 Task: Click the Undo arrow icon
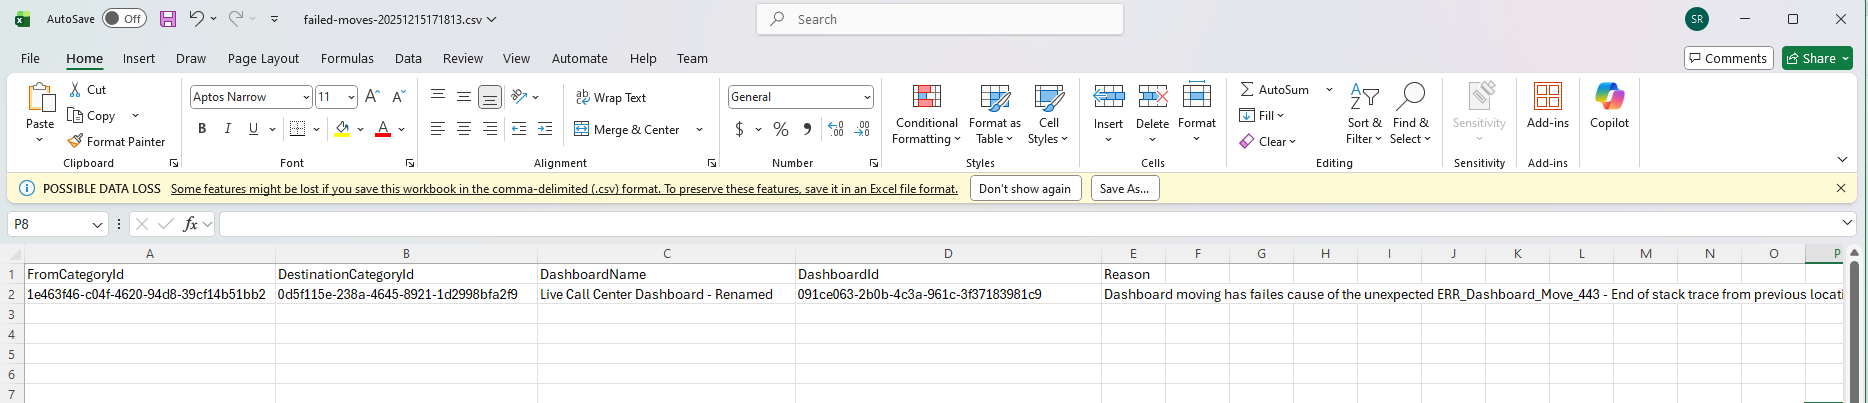point(197,18)
